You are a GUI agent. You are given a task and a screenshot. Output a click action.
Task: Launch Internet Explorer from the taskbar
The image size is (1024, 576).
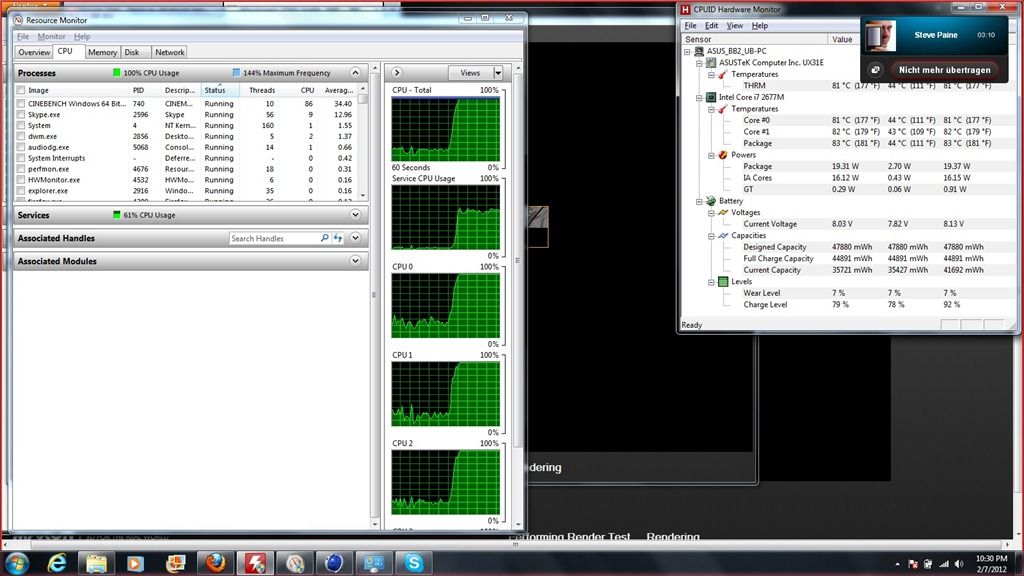coord(57,563)
